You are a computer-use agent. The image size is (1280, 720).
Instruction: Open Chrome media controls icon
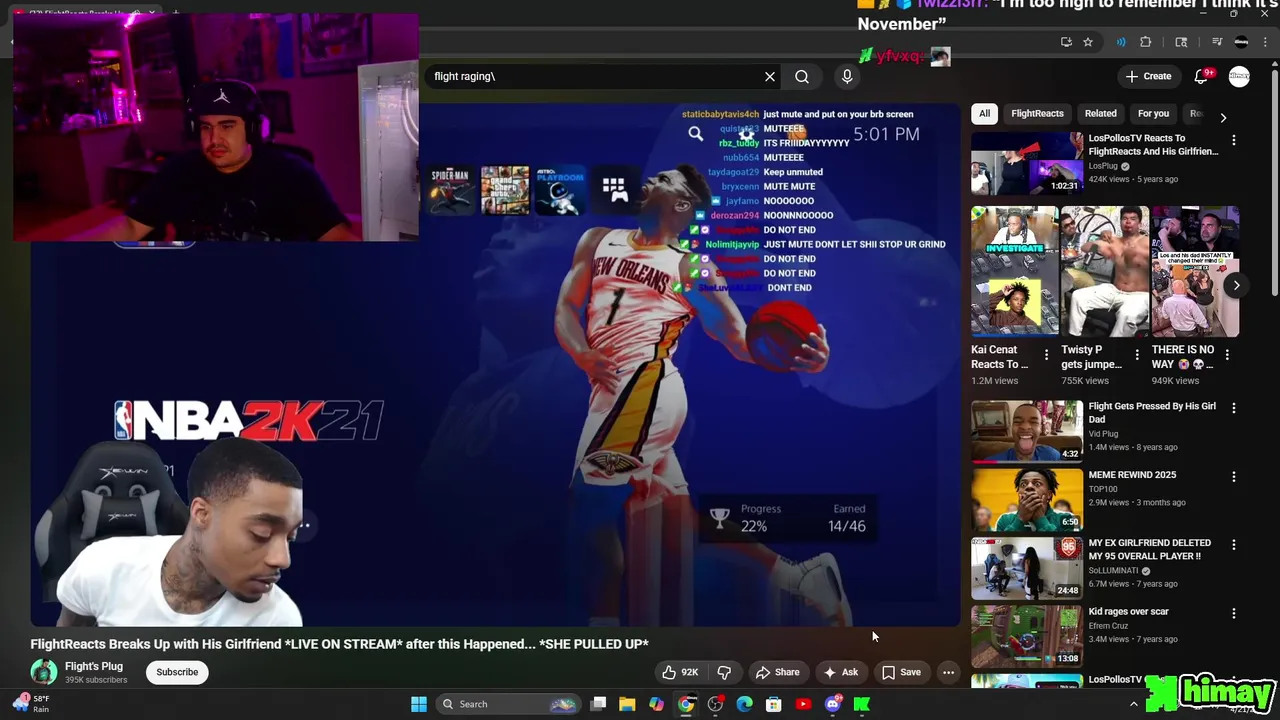pyautogui.click(x=1217, y=42)
